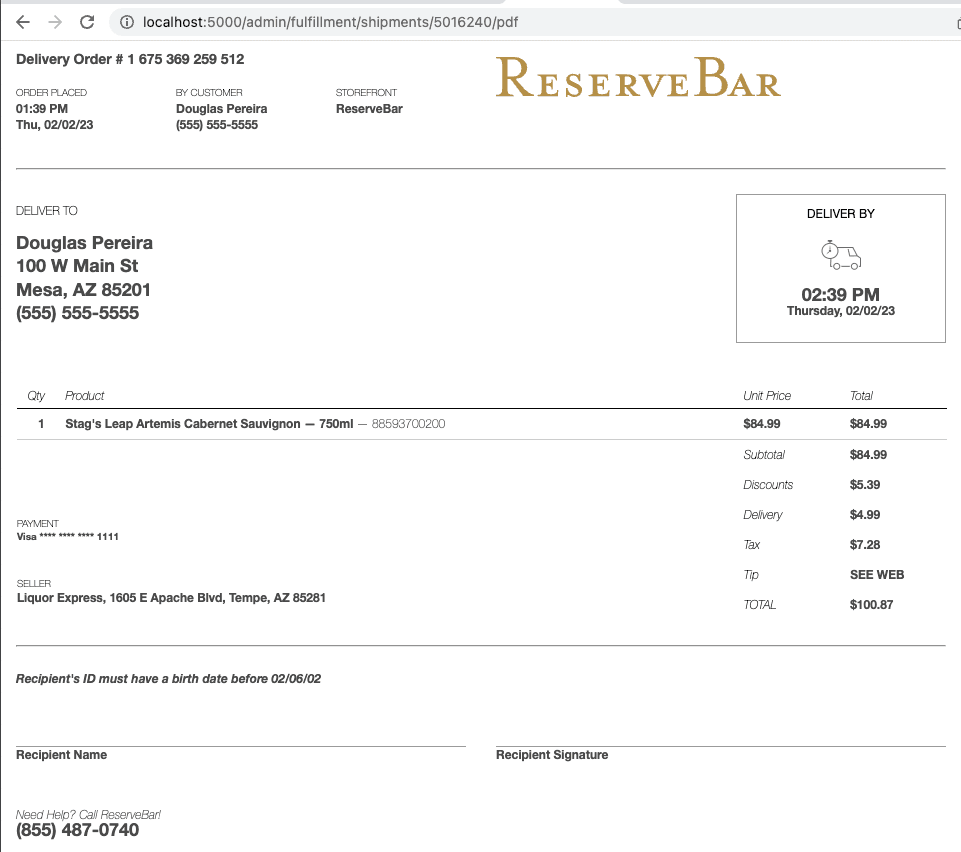Image resolution: width=961 pixels, height=852 pixels.
Task: Select recipient name Douglas Pereira in address
Action: 84,243
